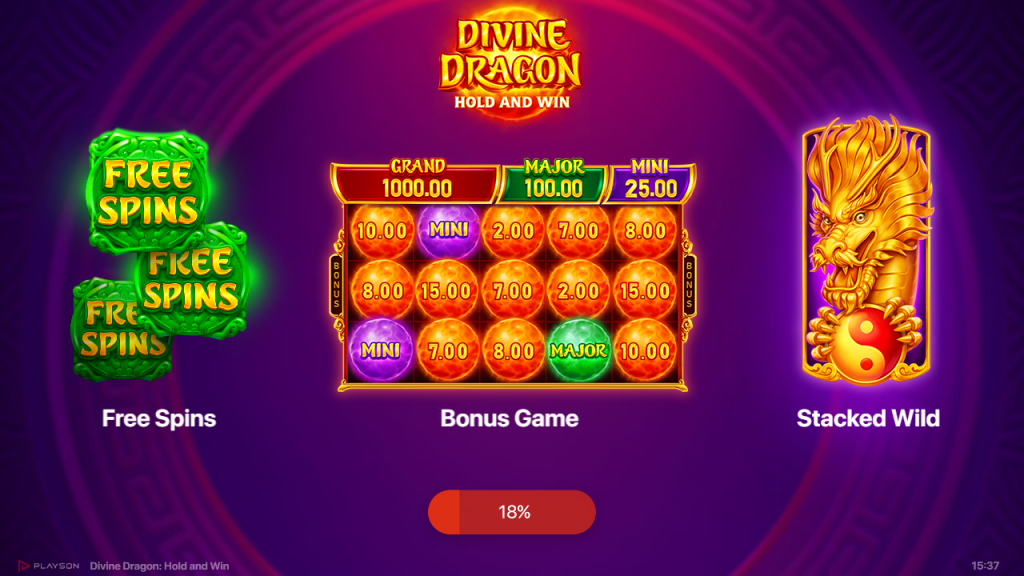
Task: Click the Playson logo icon
Action: [24, 566]
